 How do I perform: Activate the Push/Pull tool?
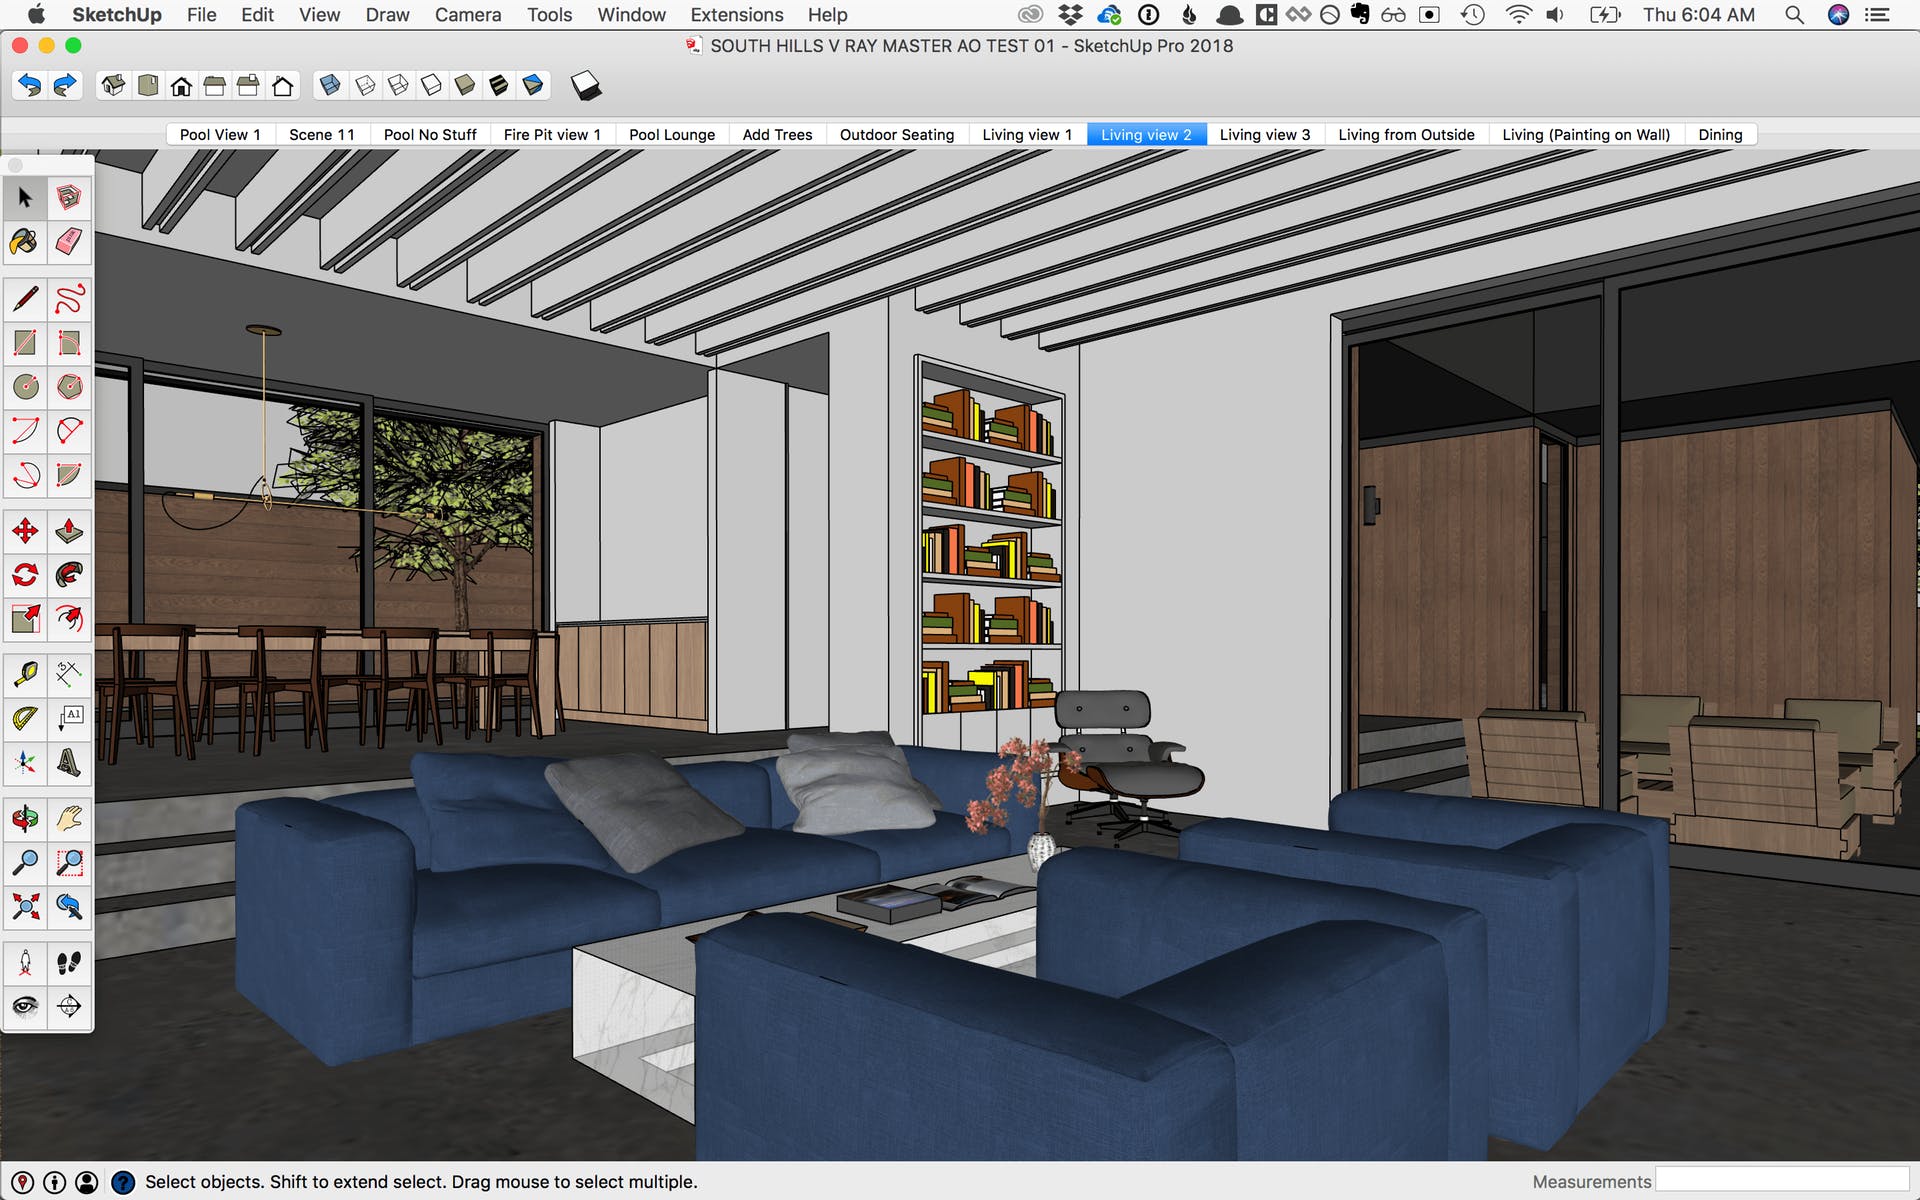click(68, 531)
